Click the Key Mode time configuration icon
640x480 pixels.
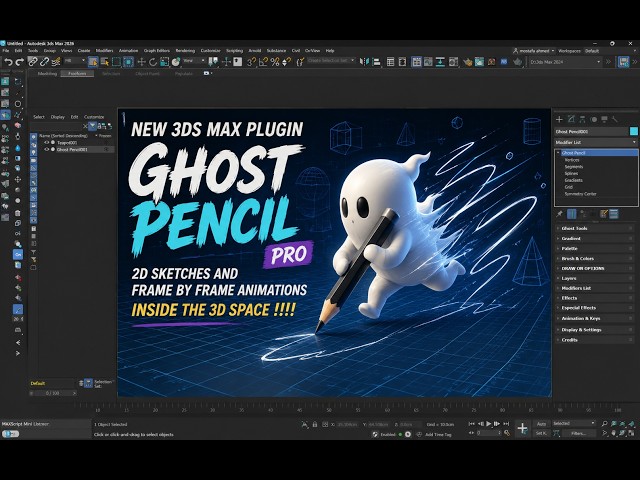click(507, 433)
